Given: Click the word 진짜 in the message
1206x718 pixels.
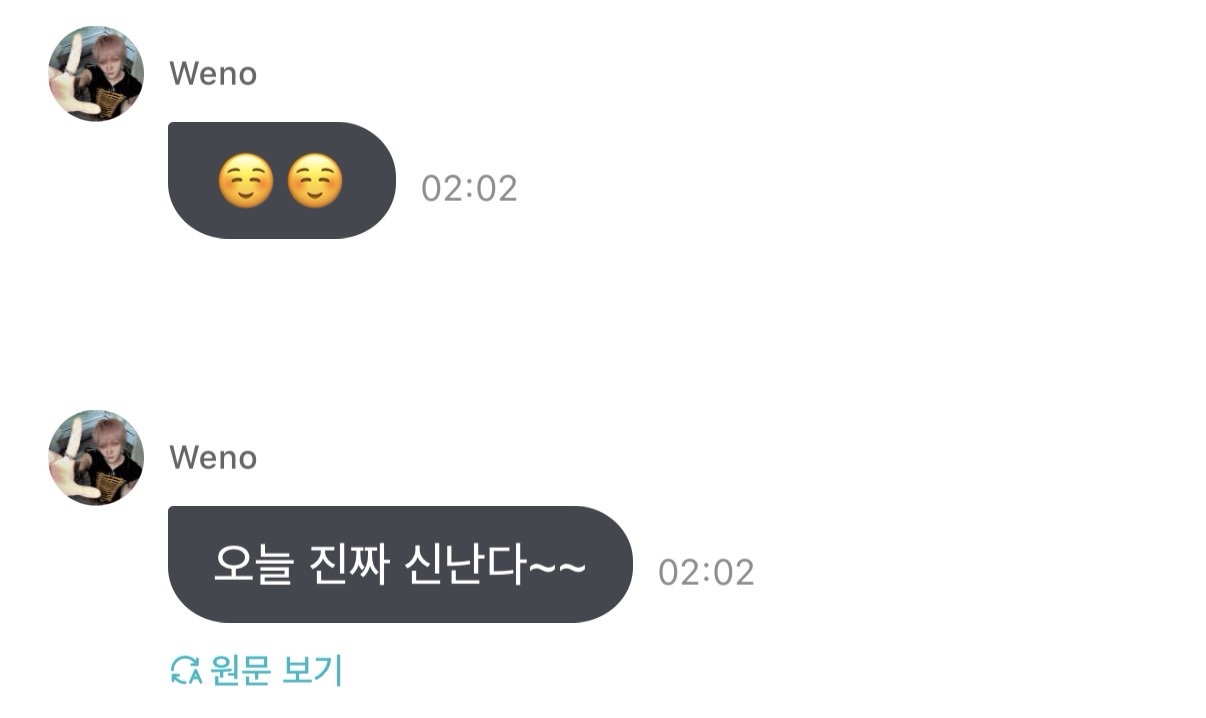Looking at the screenshot, I should 351,567.
